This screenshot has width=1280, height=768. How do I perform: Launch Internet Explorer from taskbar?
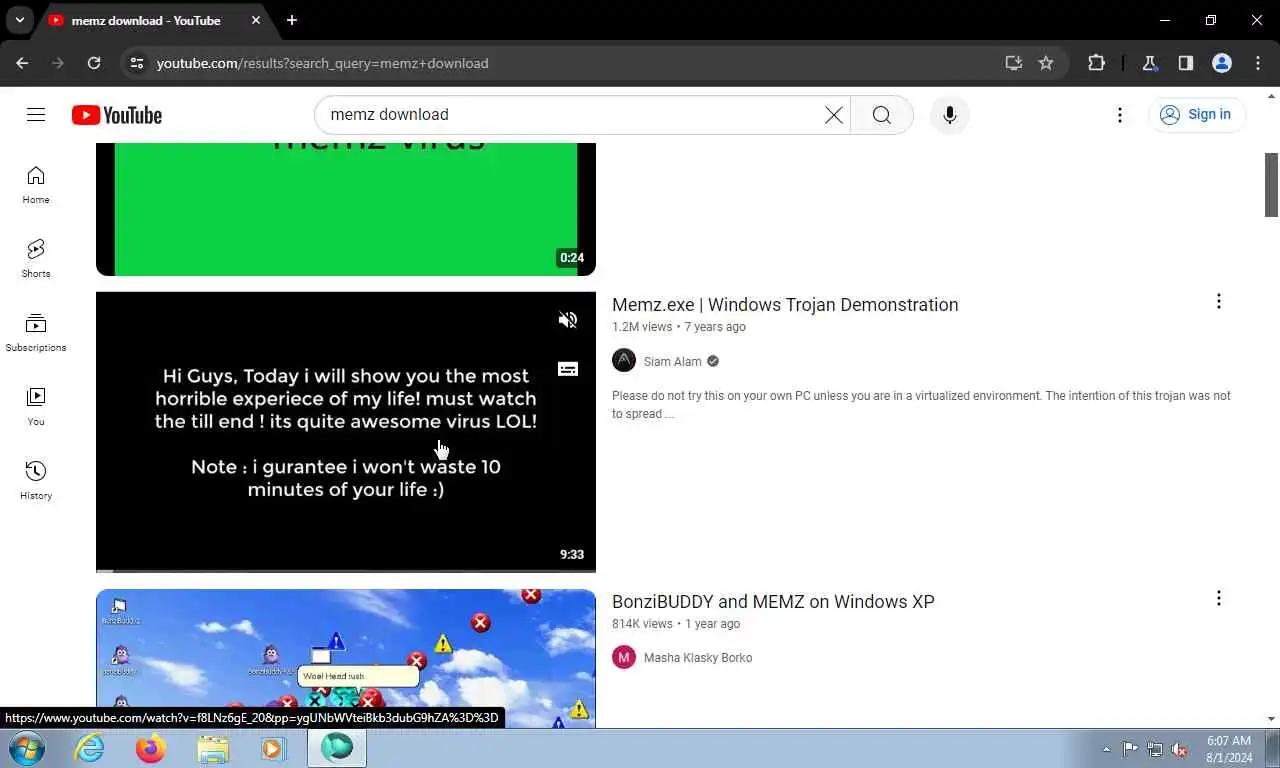point(89,748)
